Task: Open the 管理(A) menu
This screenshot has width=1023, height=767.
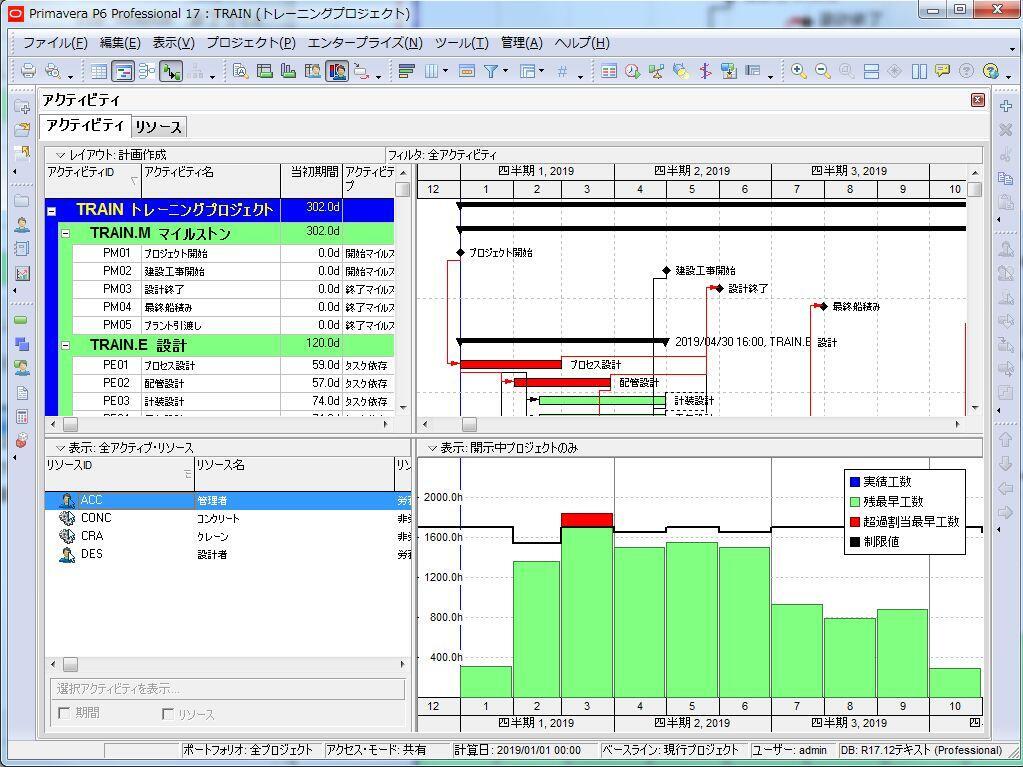Action: pyautogui.click(x=522, y=43)
